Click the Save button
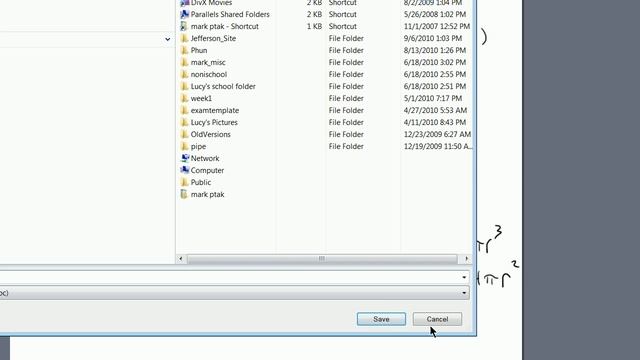Viewport: 640px width, 360px height. click(381, 319)
